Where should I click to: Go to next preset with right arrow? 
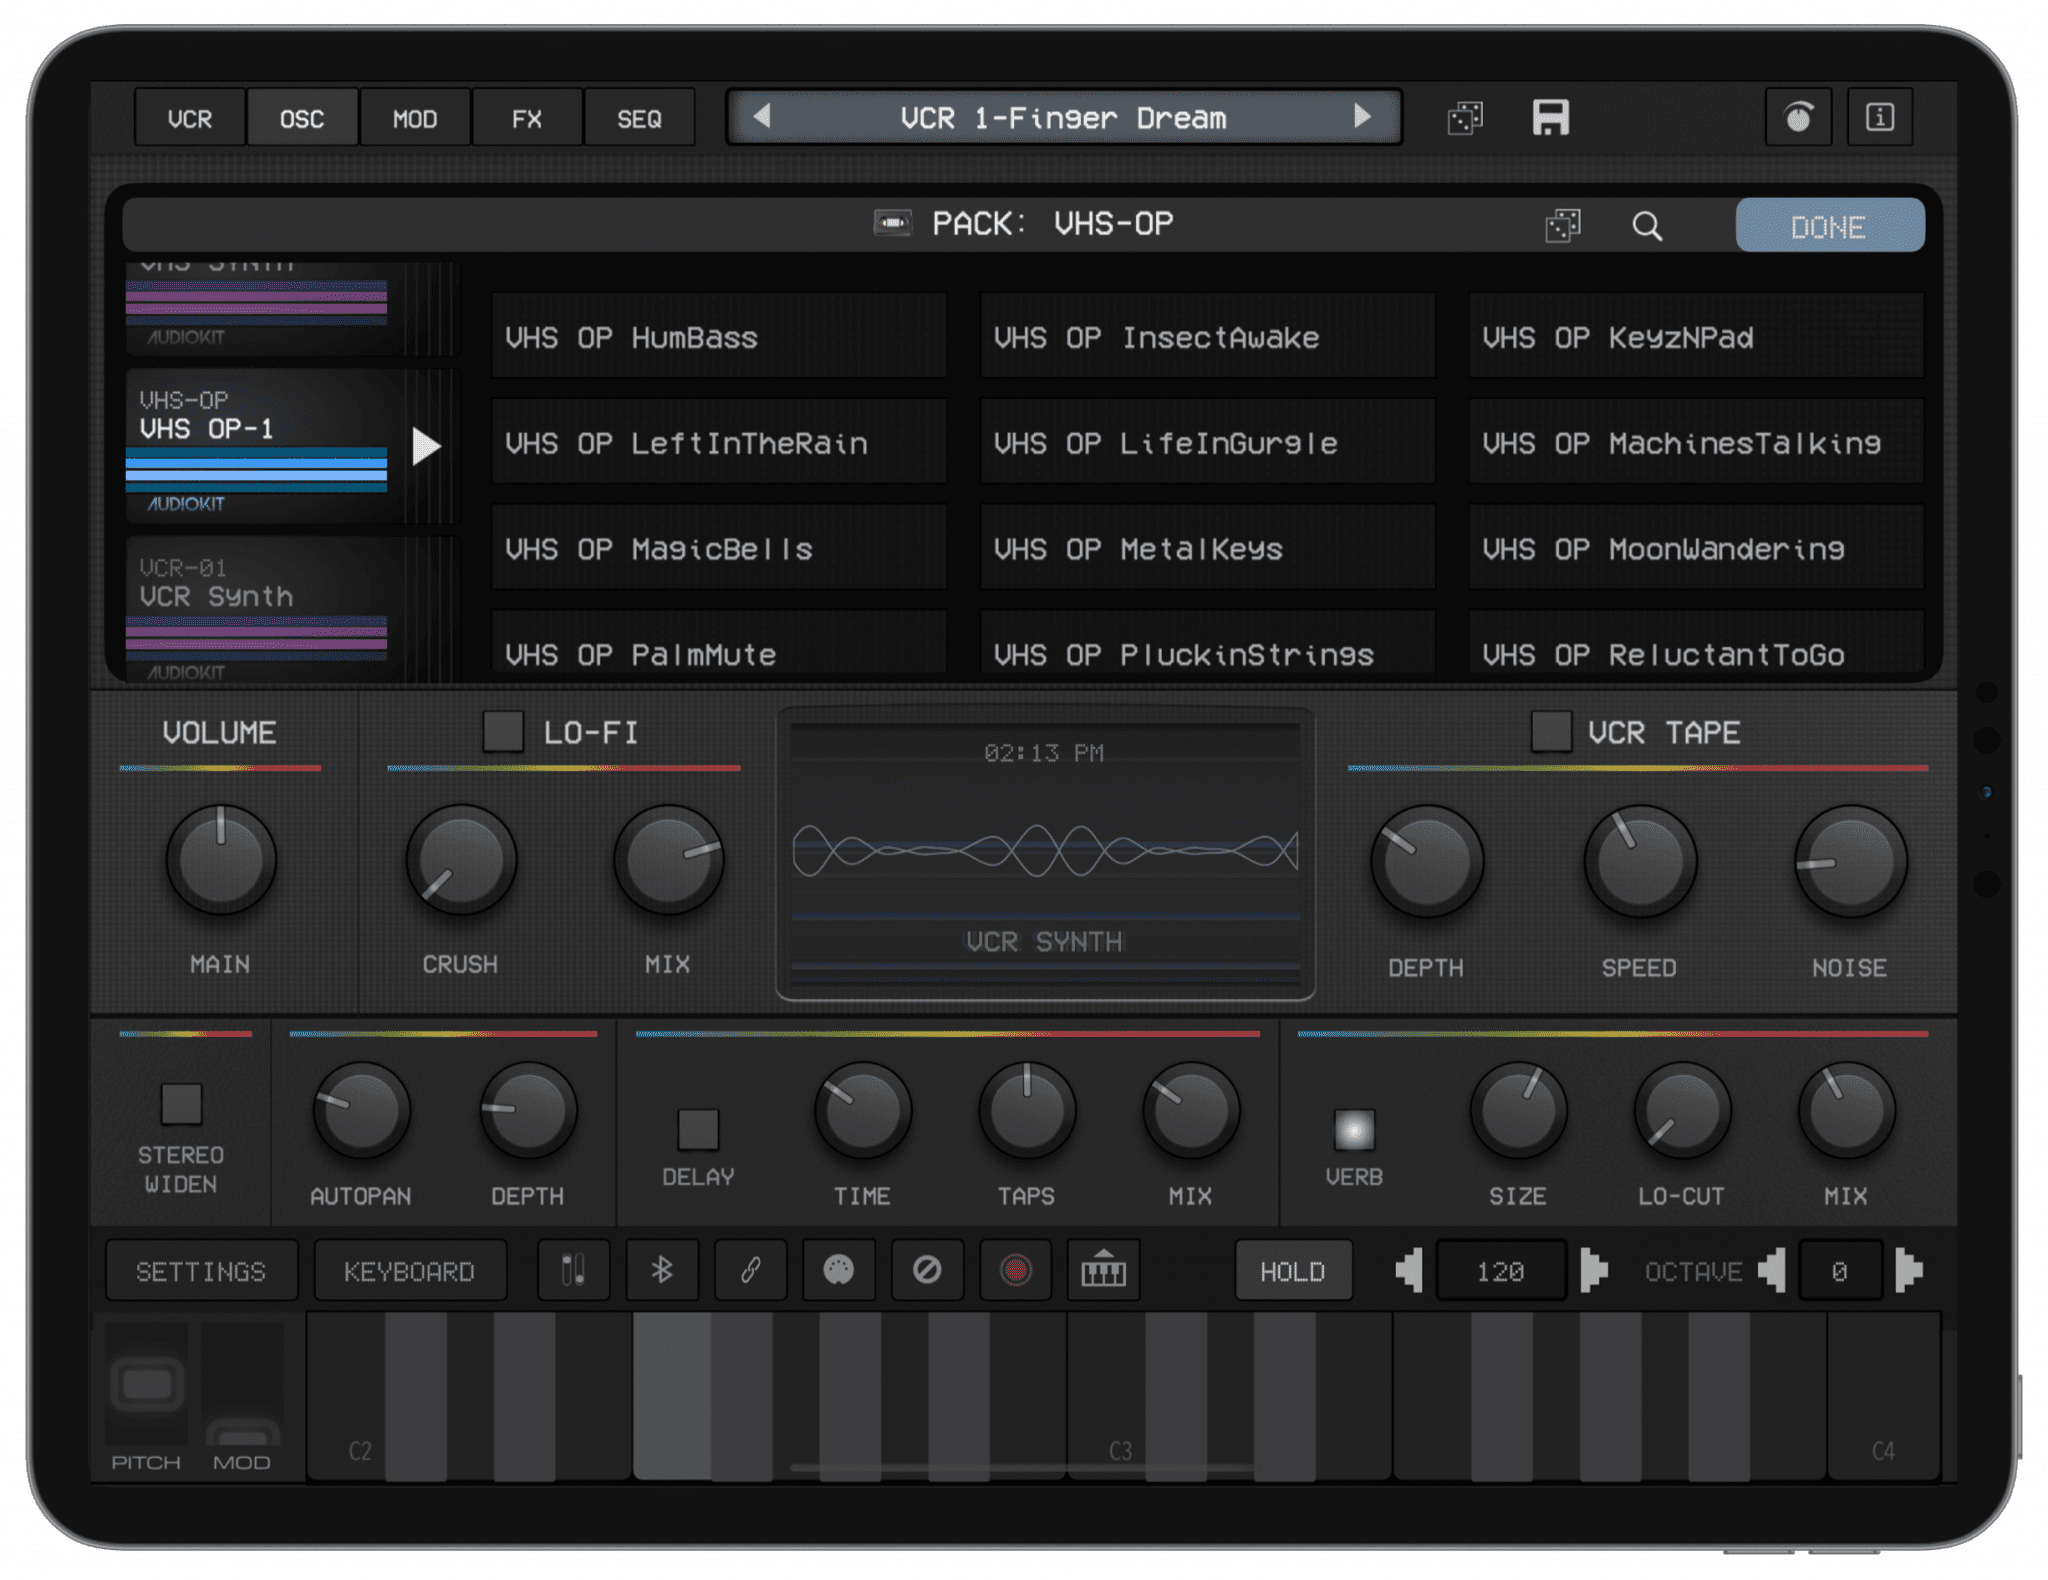(x=1362, y=116)
